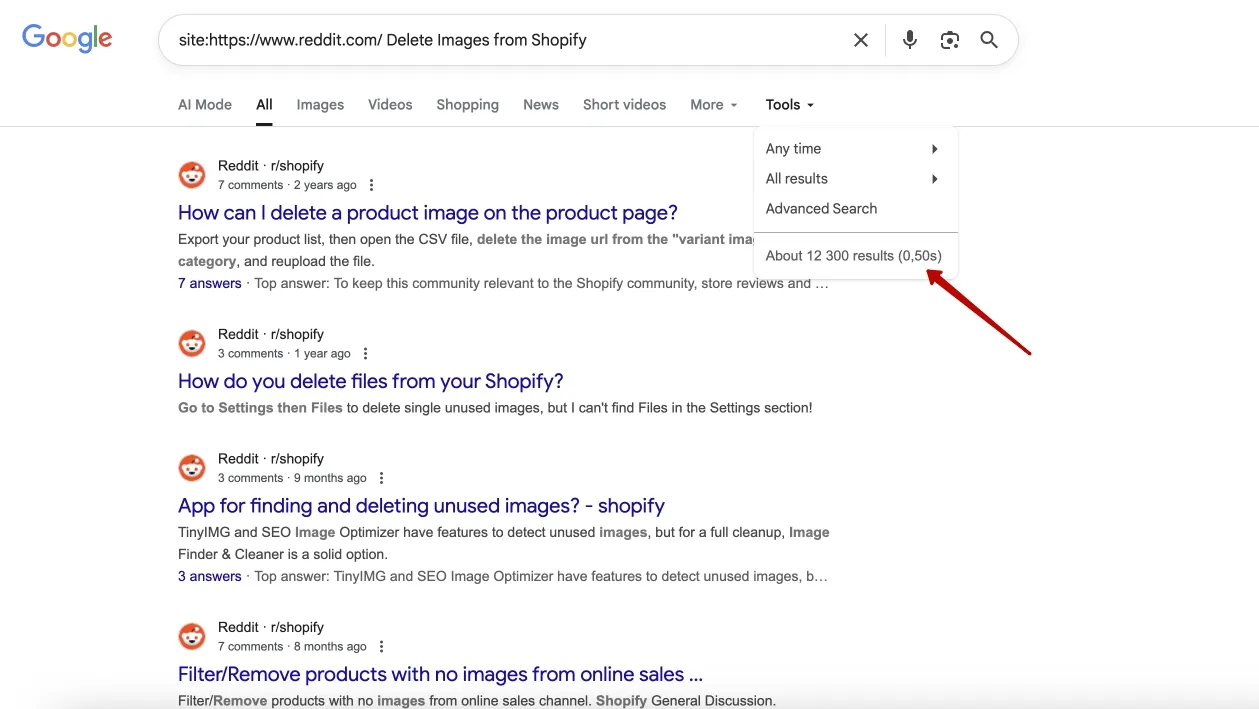Open Advanced Search from the Tools menu
Image resolution: width=1259 pixels, height=709 pixels.
click(821, 208)
